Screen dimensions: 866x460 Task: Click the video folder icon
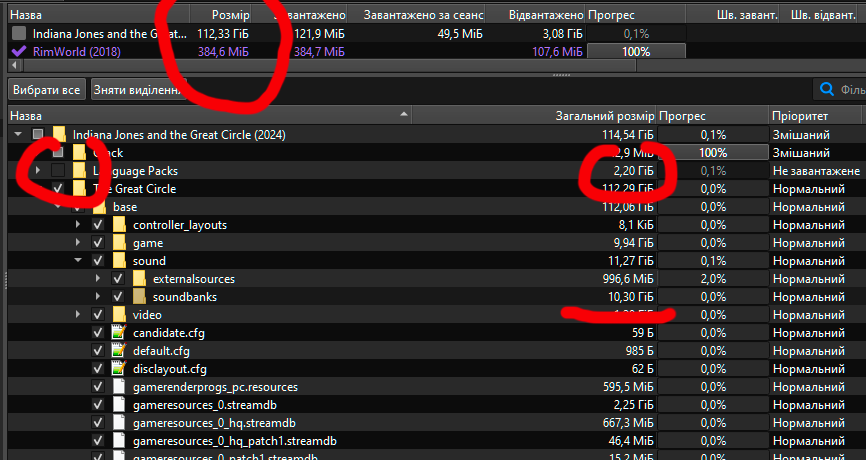point(119,315)
